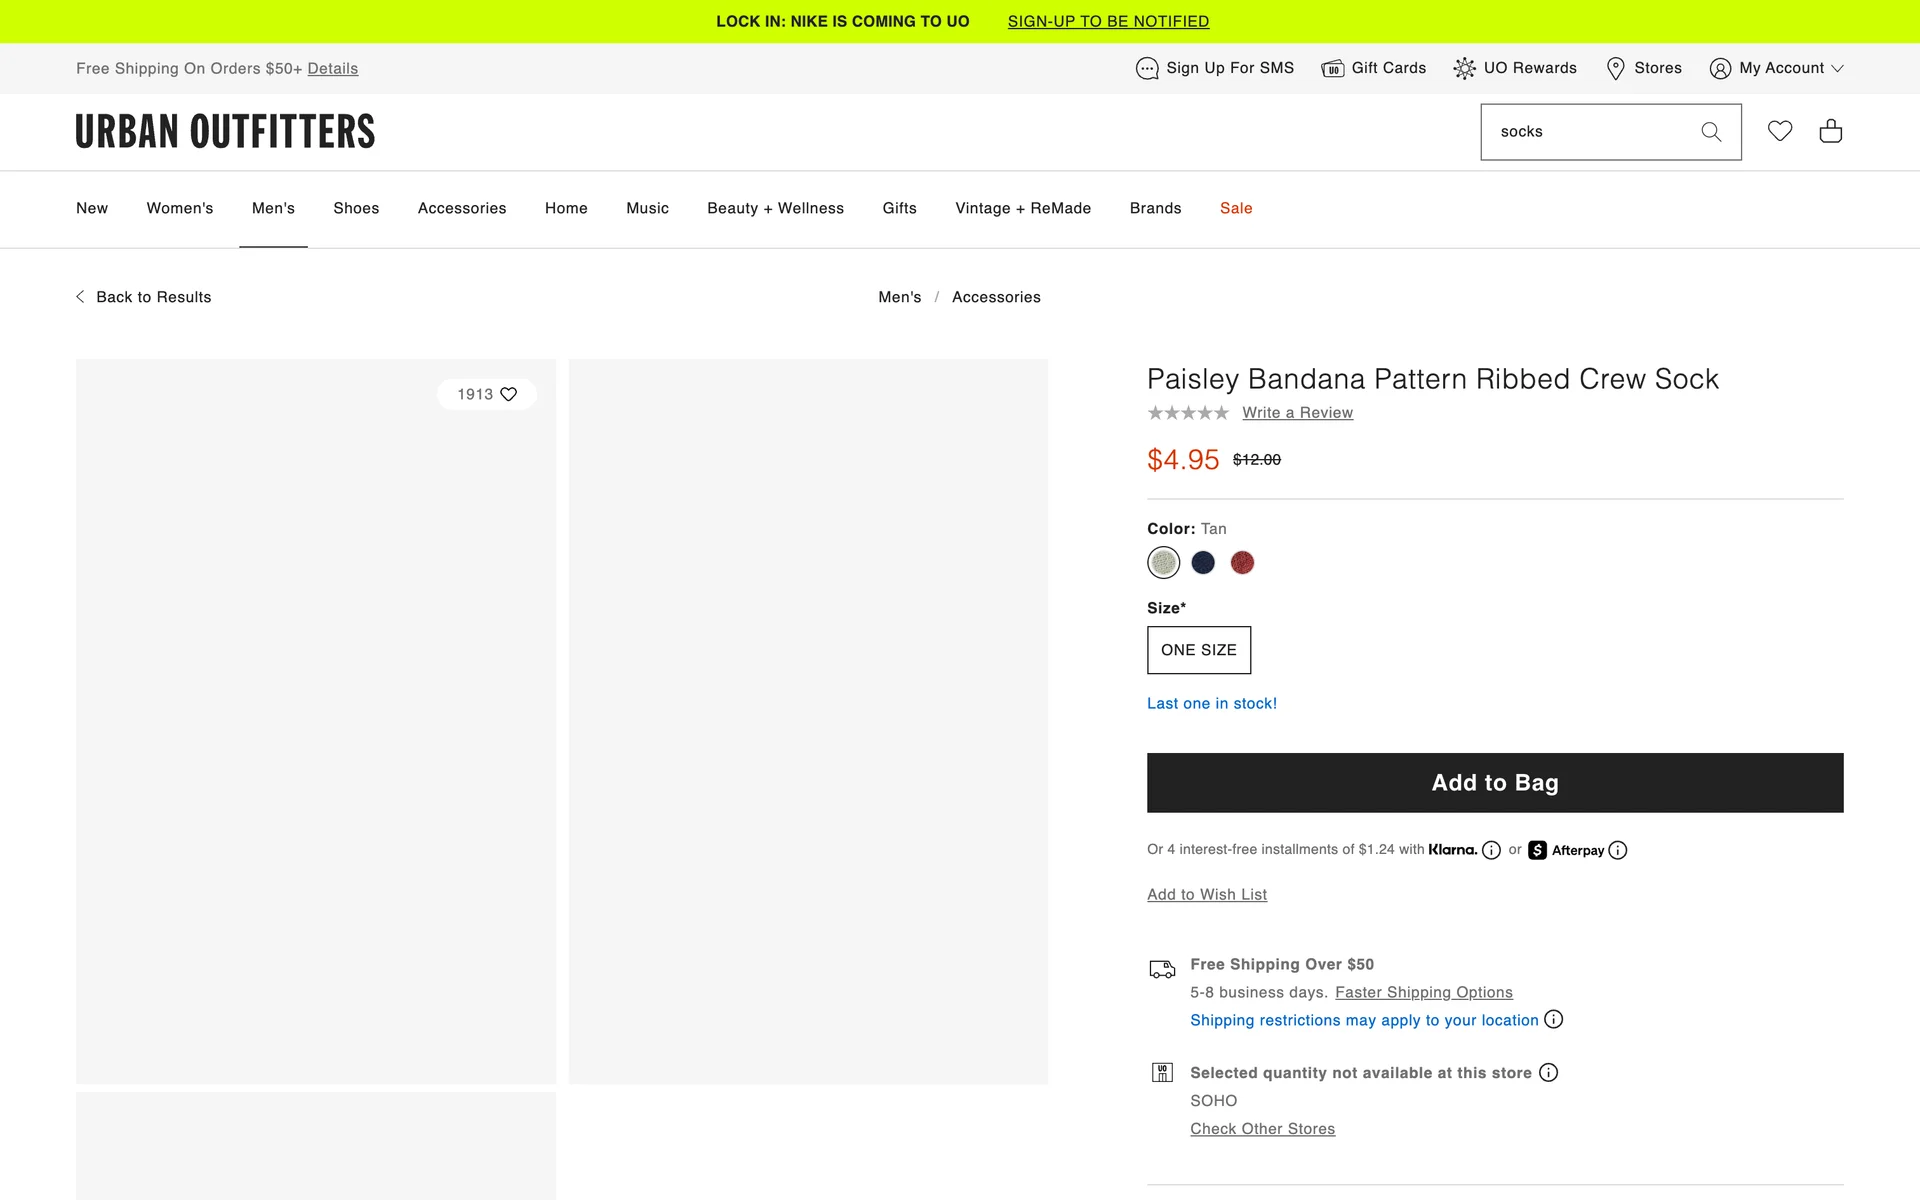
Task: Click the Write a Review link
Action: [x=1297, y=413]
